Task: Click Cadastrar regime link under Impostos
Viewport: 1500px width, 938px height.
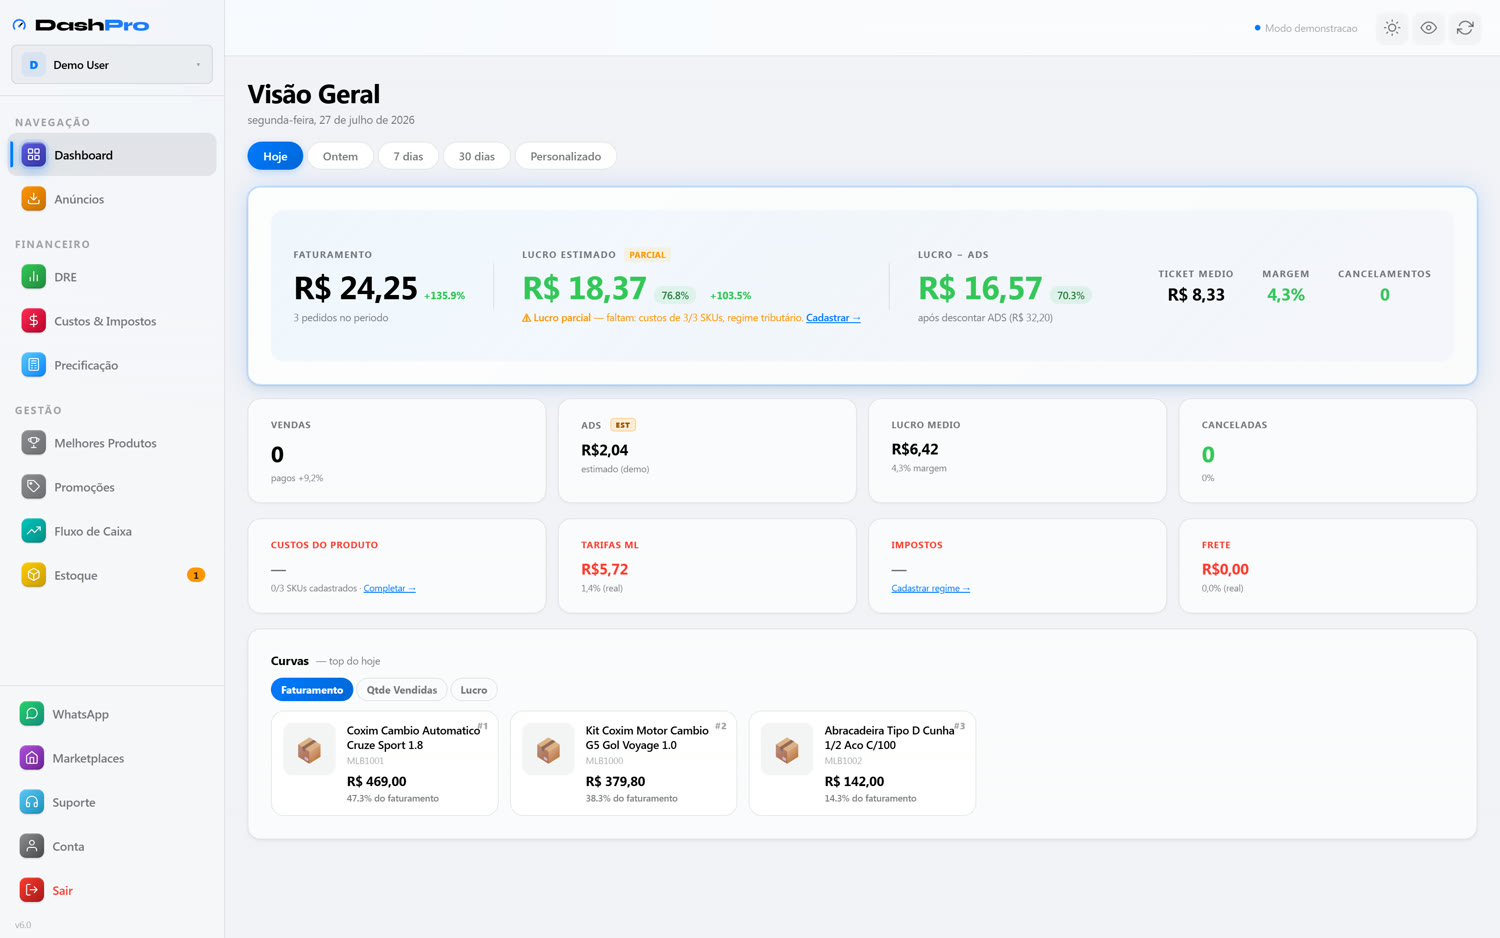Action: 930,588
